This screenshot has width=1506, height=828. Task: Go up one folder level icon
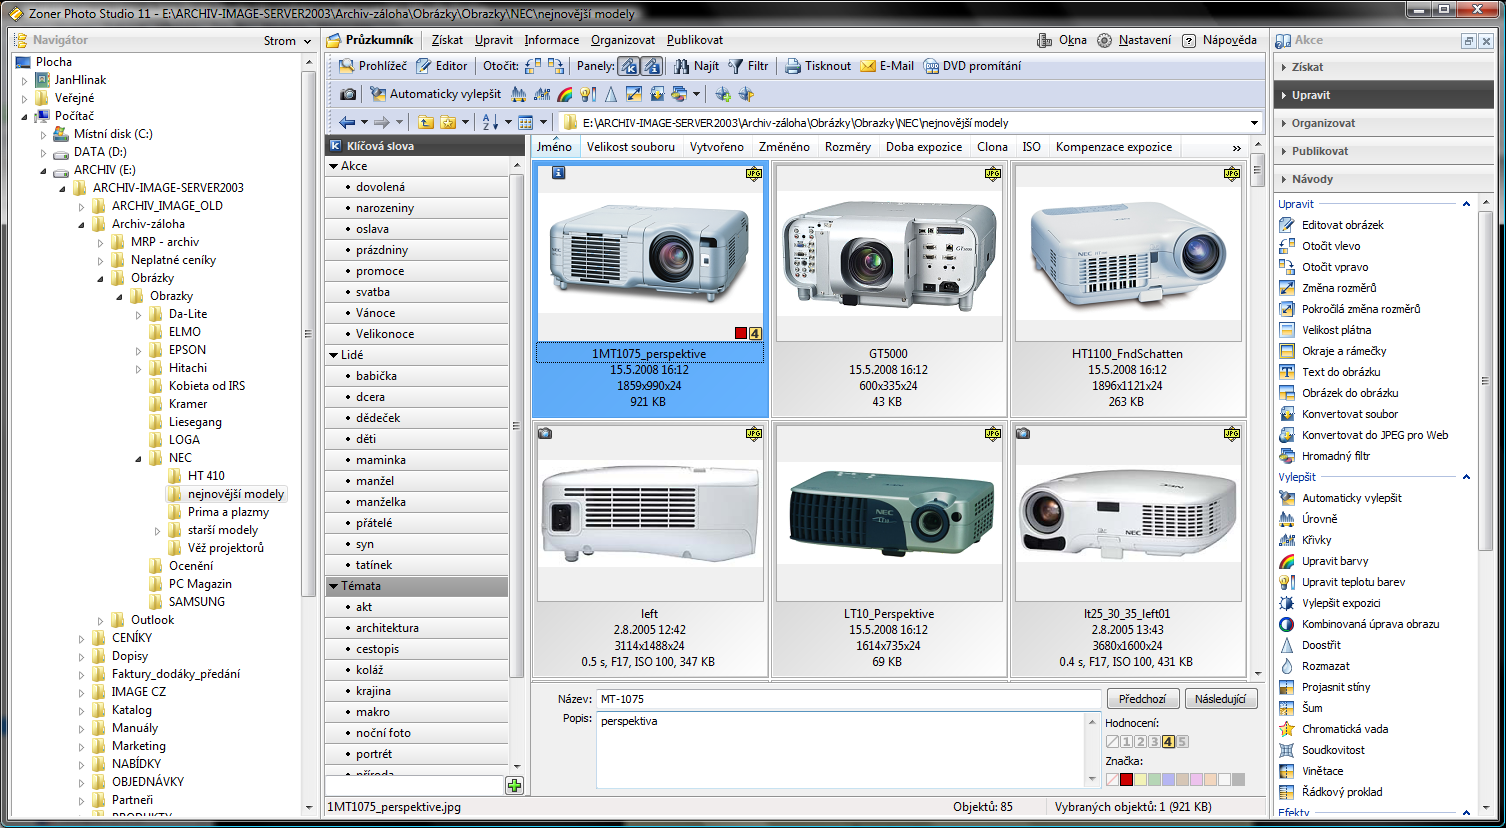click(426, 122)
